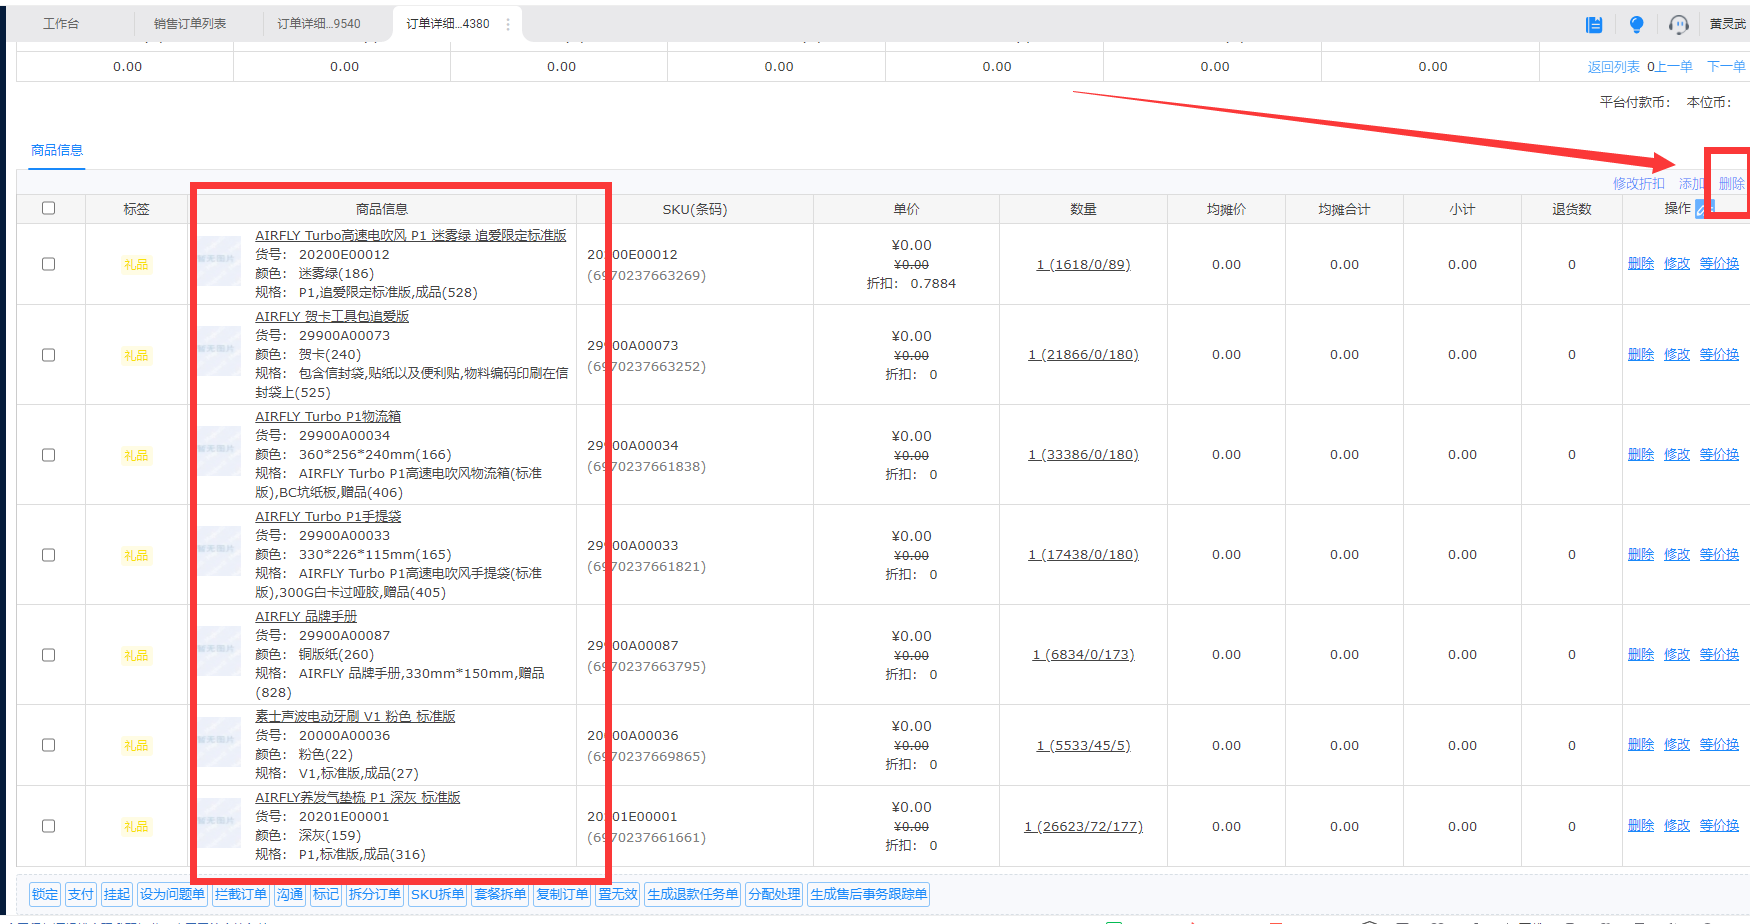Open product thumbnail for AIRFLY Turbo P1物流箱
The width and height of the screenshot is (1750, 924).
point(218,450)
